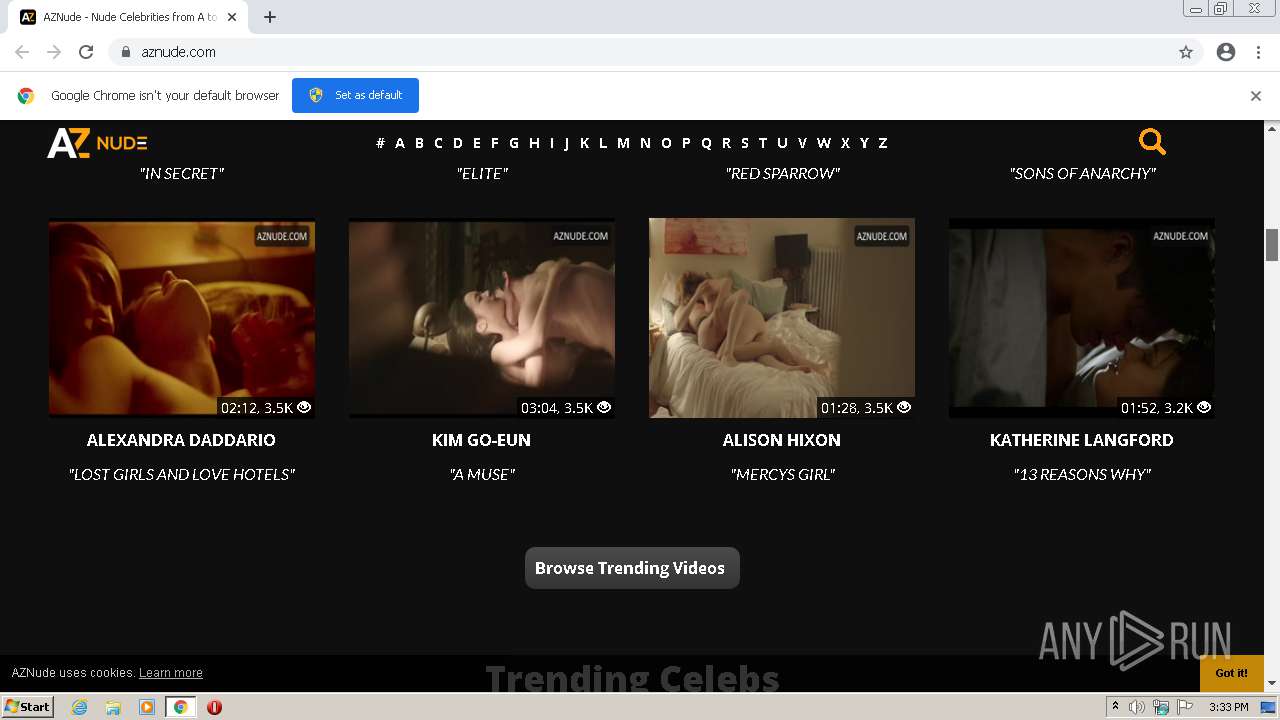Open the ALISON HIXON name link
1280x720 pixels.
(x=782, y=440)
